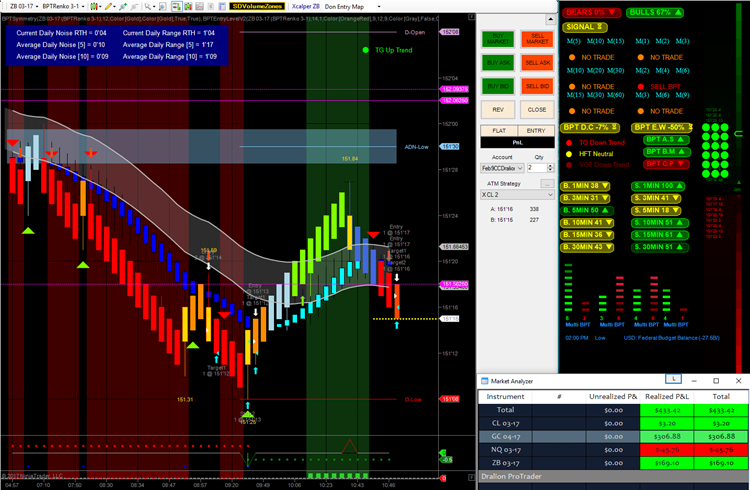Open the BPTRenko 3-1 bar type dropdown
This screenshot has height=490, width=750.
pos(82,7)
